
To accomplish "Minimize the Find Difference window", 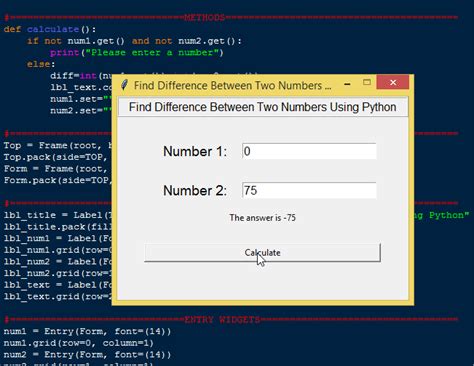I will point(347,84).
